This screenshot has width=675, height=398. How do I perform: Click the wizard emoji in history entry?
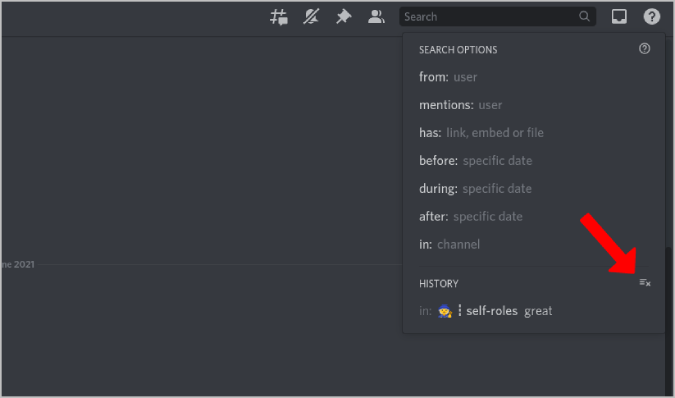[445, 311]
